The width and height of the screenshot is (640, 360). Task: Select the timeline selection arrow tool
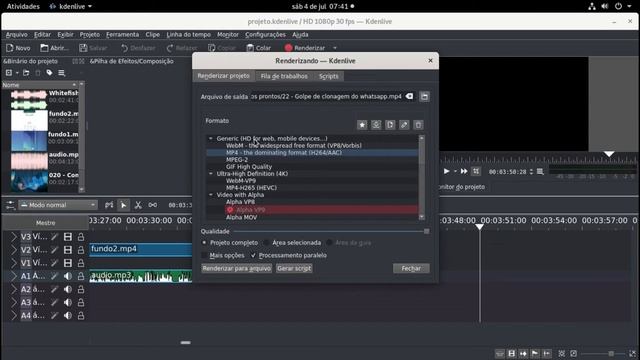coord(123,205)
